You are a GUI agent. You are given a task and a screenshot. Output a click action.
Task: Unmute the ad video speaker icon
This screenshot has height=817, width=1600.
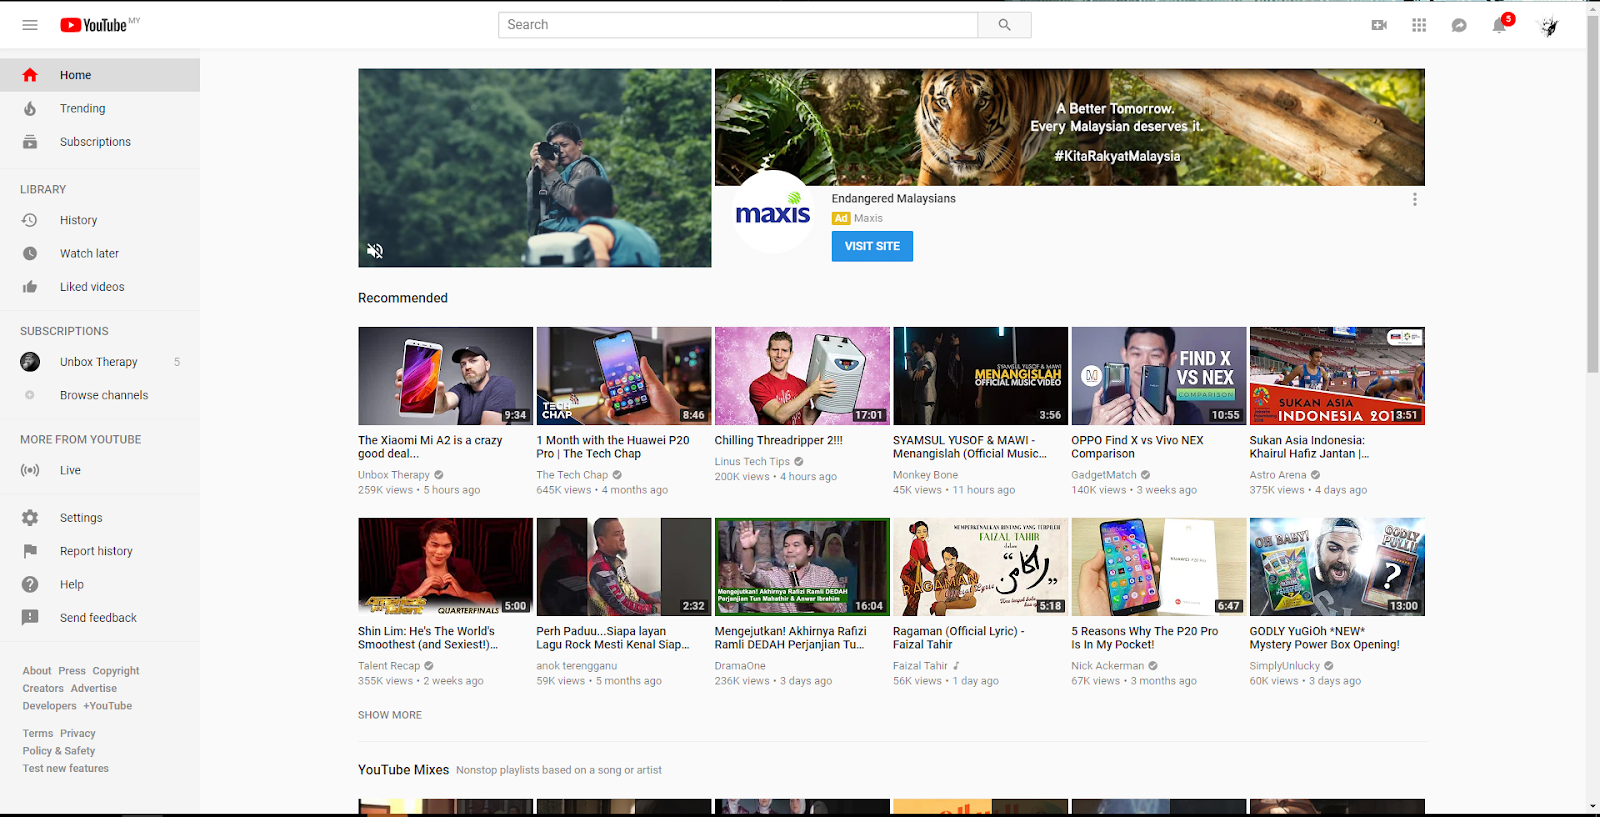tap(375, 251)
